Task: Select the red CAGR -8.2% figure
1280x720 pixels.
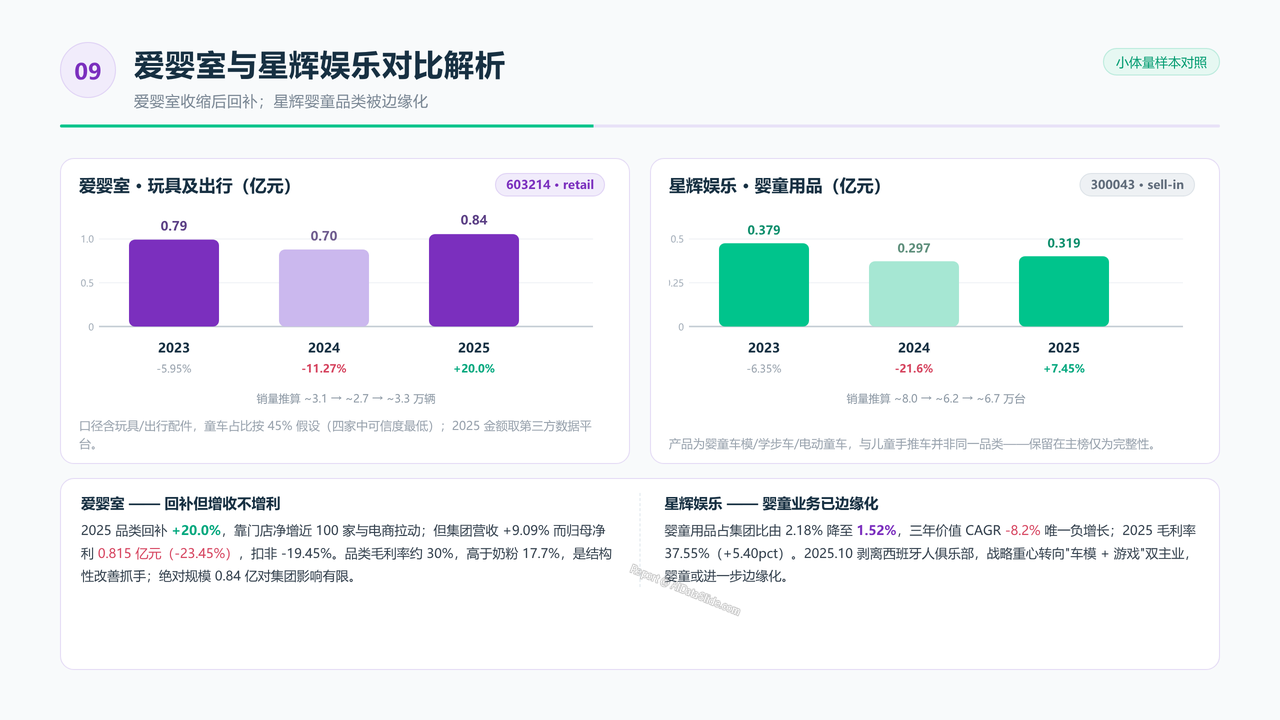Action: [x=1022, y=530]
